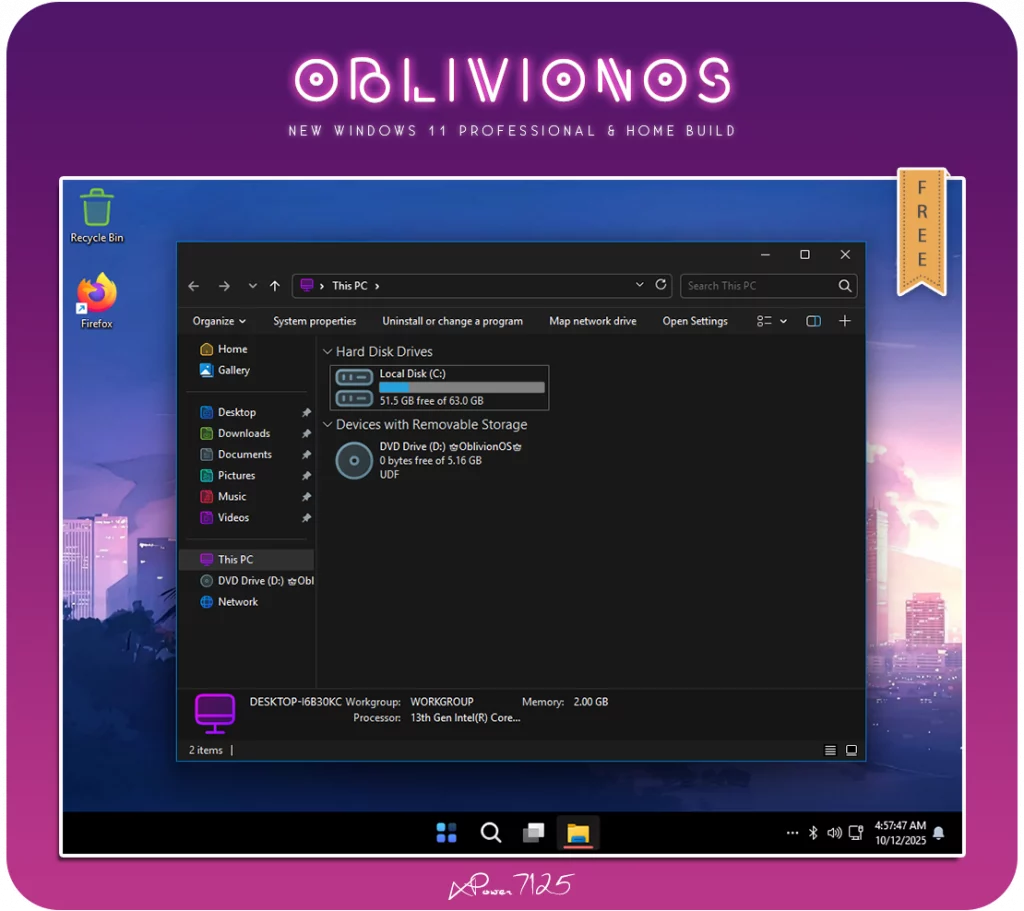Open the Recycle Bin
The width and height of the screenshot is (1024, 911).
(x=95, y=207)
